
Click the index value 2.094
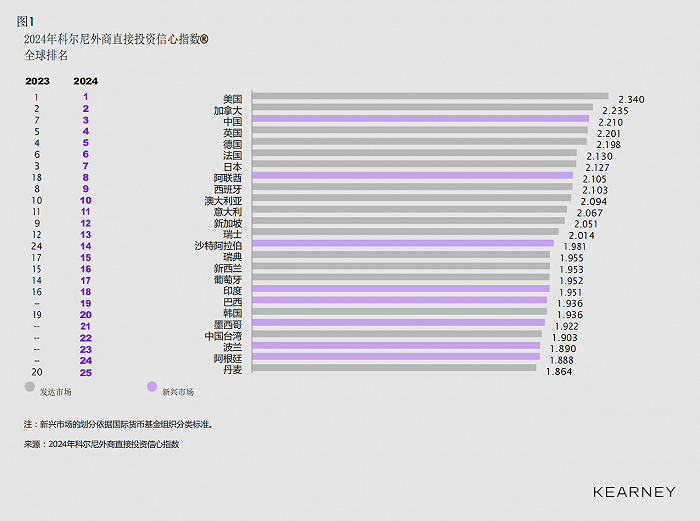point(594,202)
